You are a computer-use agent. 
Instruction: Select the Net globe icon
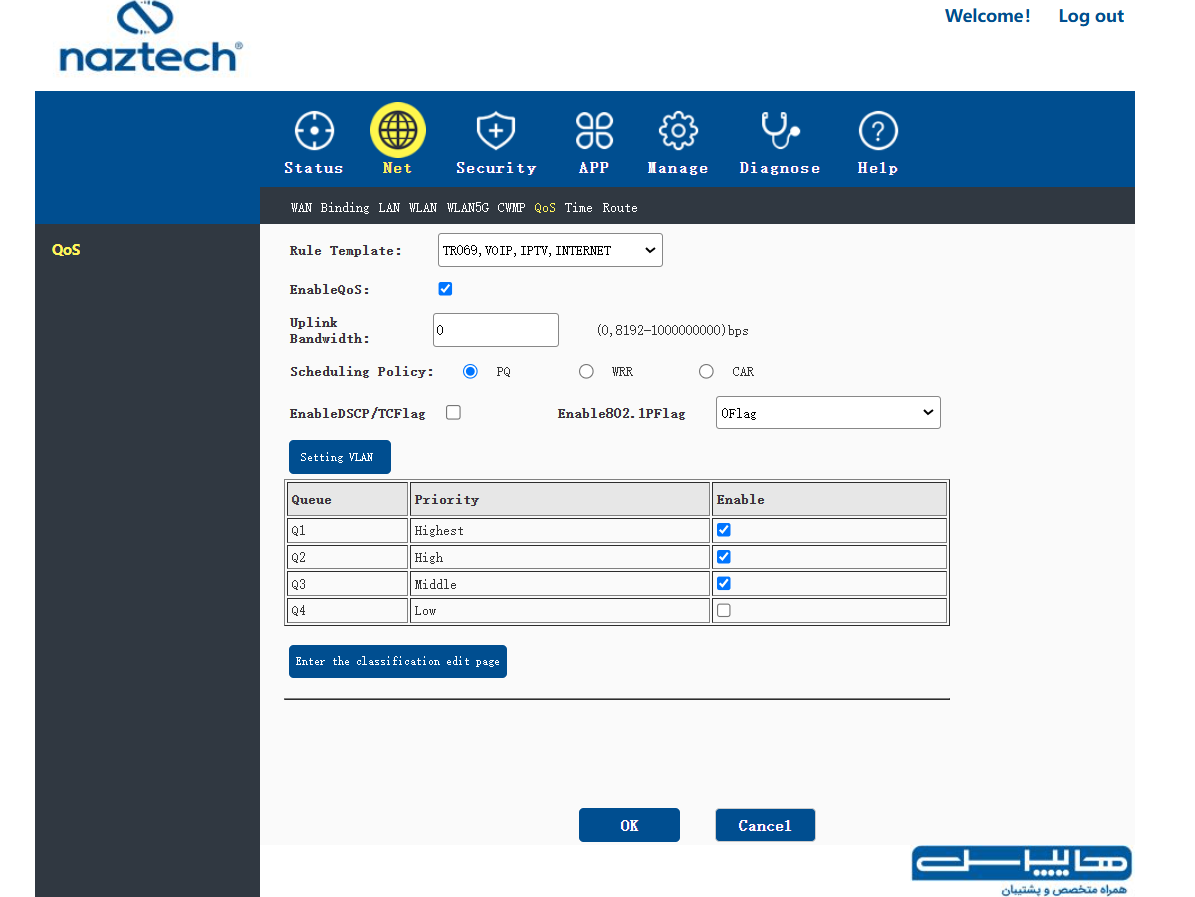pos(398,130)
